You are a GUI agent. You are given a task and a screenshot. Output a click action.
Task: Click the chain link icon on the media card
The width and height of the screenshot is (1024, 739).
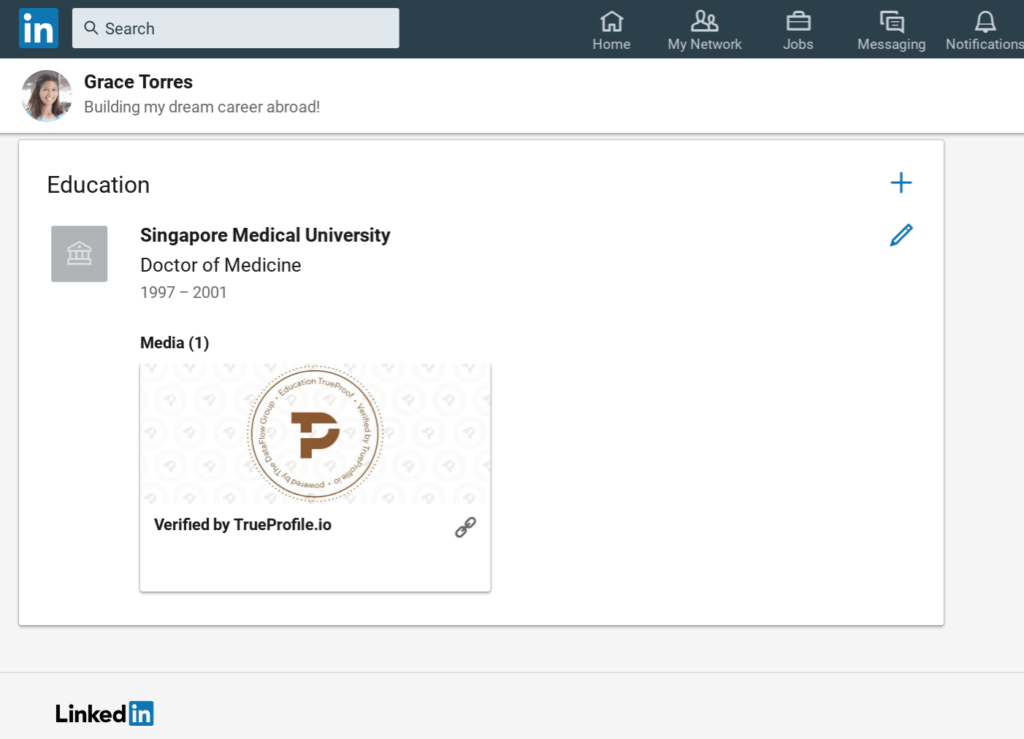466,527
